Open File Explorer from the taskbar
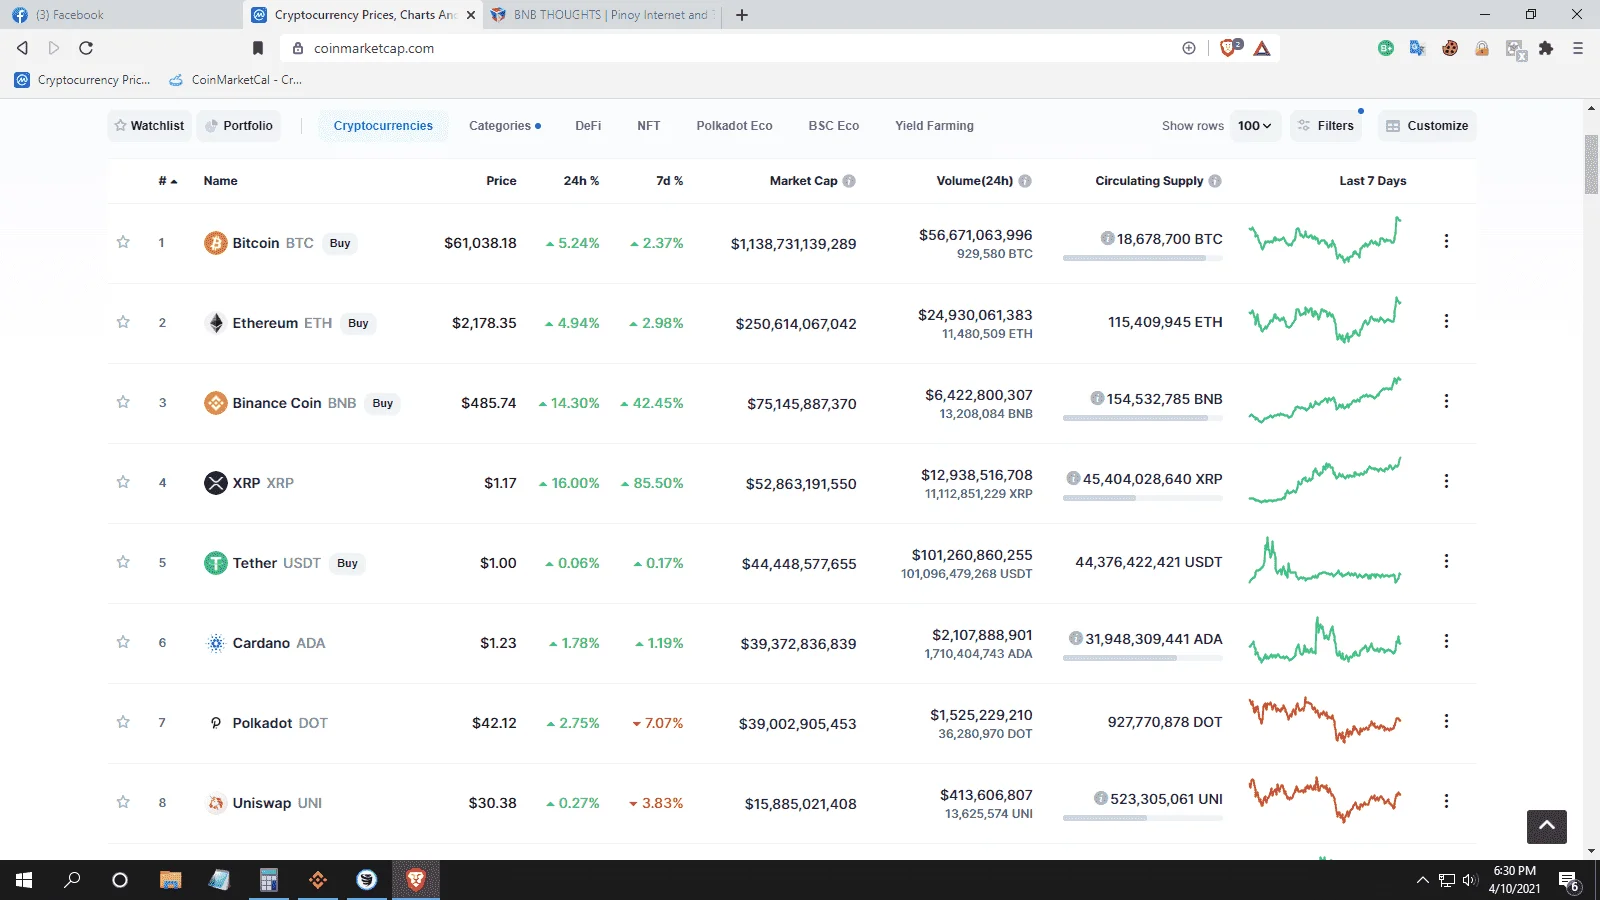1600x900 pixels. pos(170,880)
